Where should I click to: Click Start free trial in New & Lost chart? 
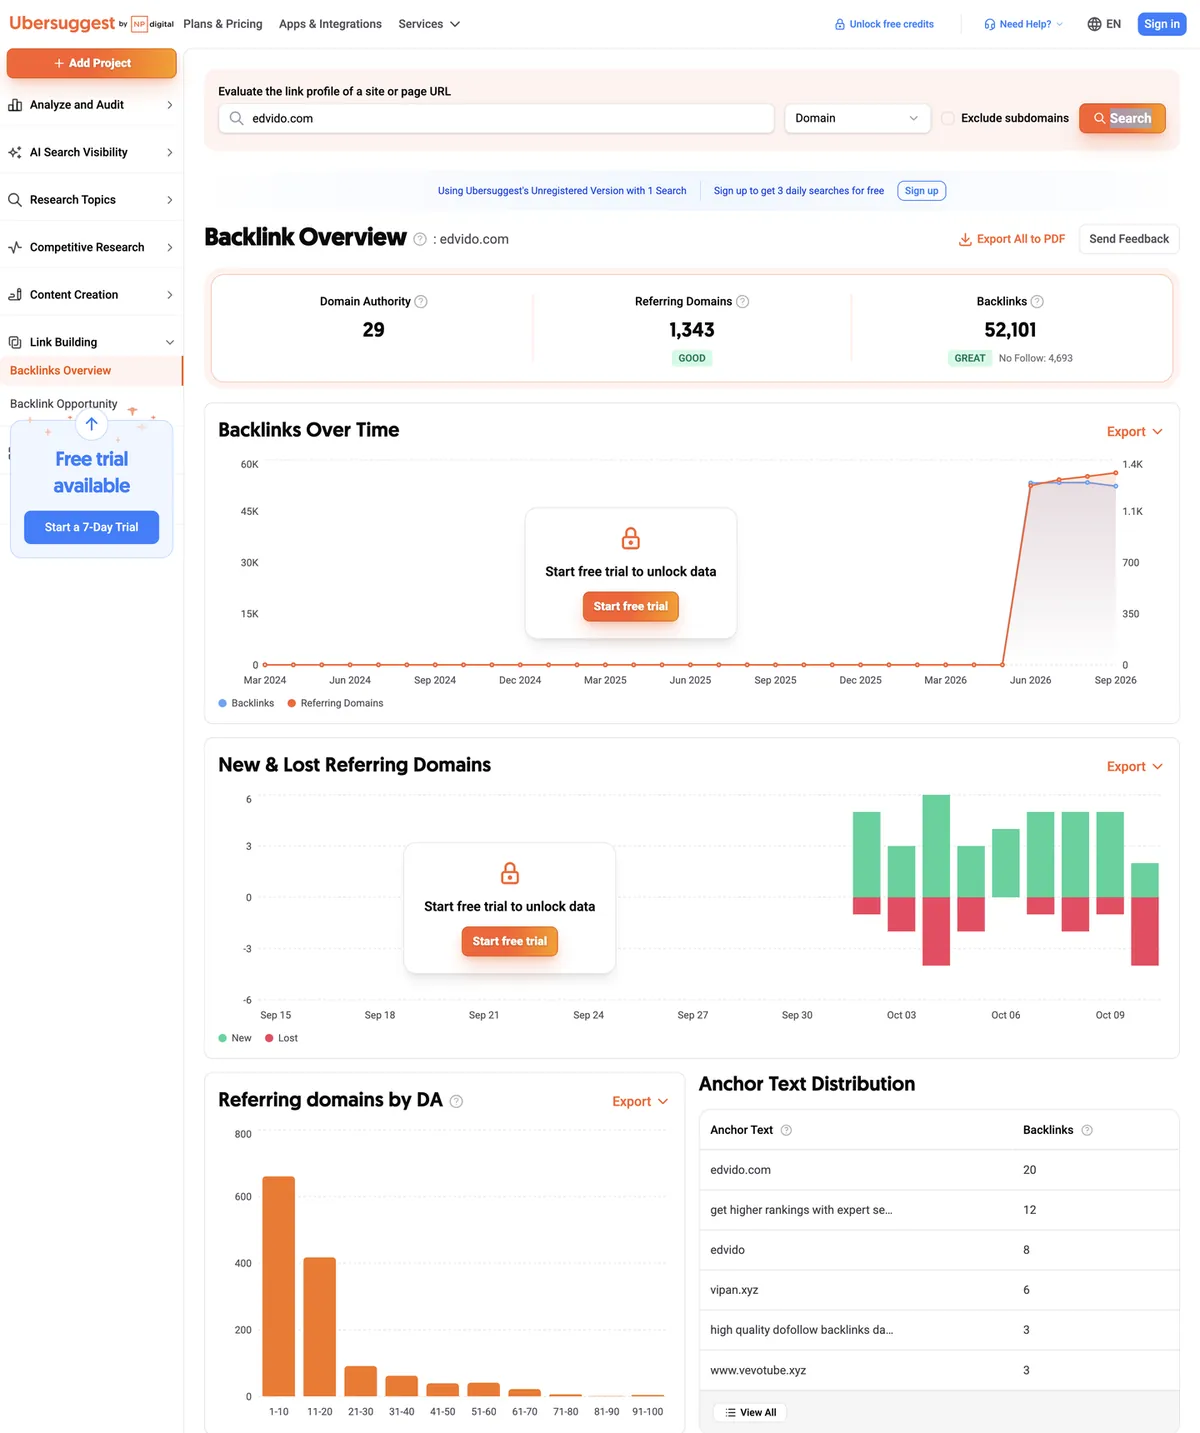pos(510,941)
